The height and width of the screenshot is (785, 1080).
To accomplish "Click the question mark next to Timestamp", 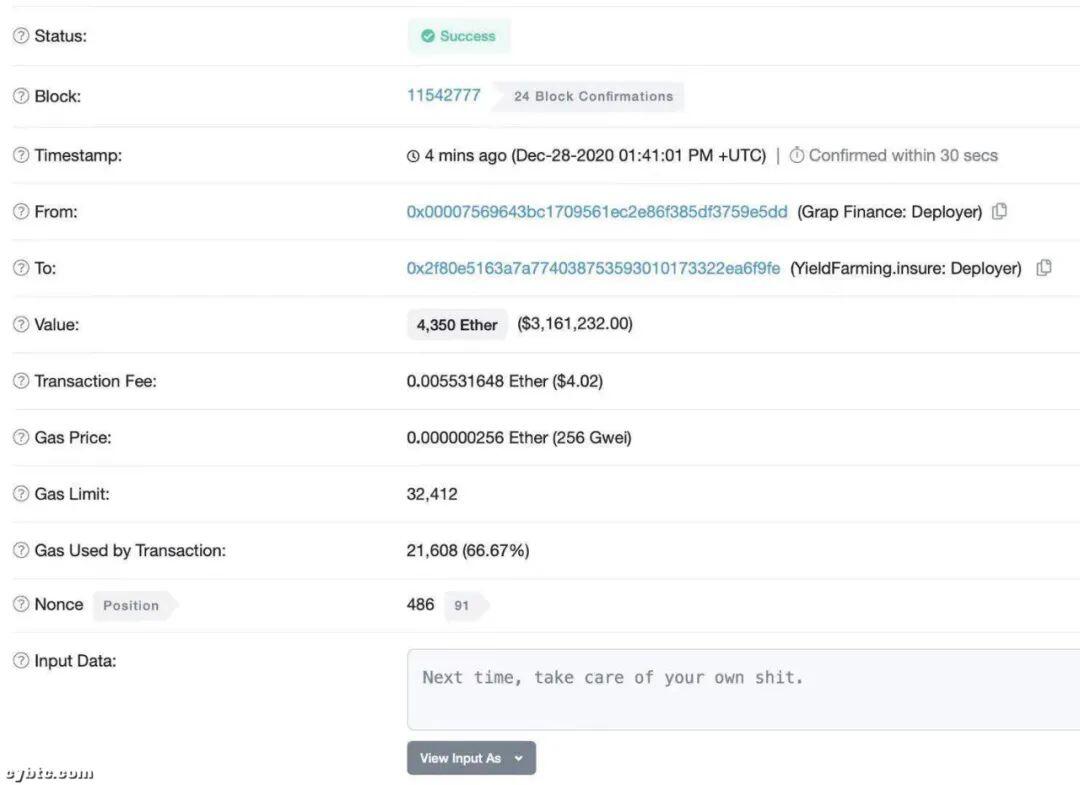I will click(x=21, y=155).
